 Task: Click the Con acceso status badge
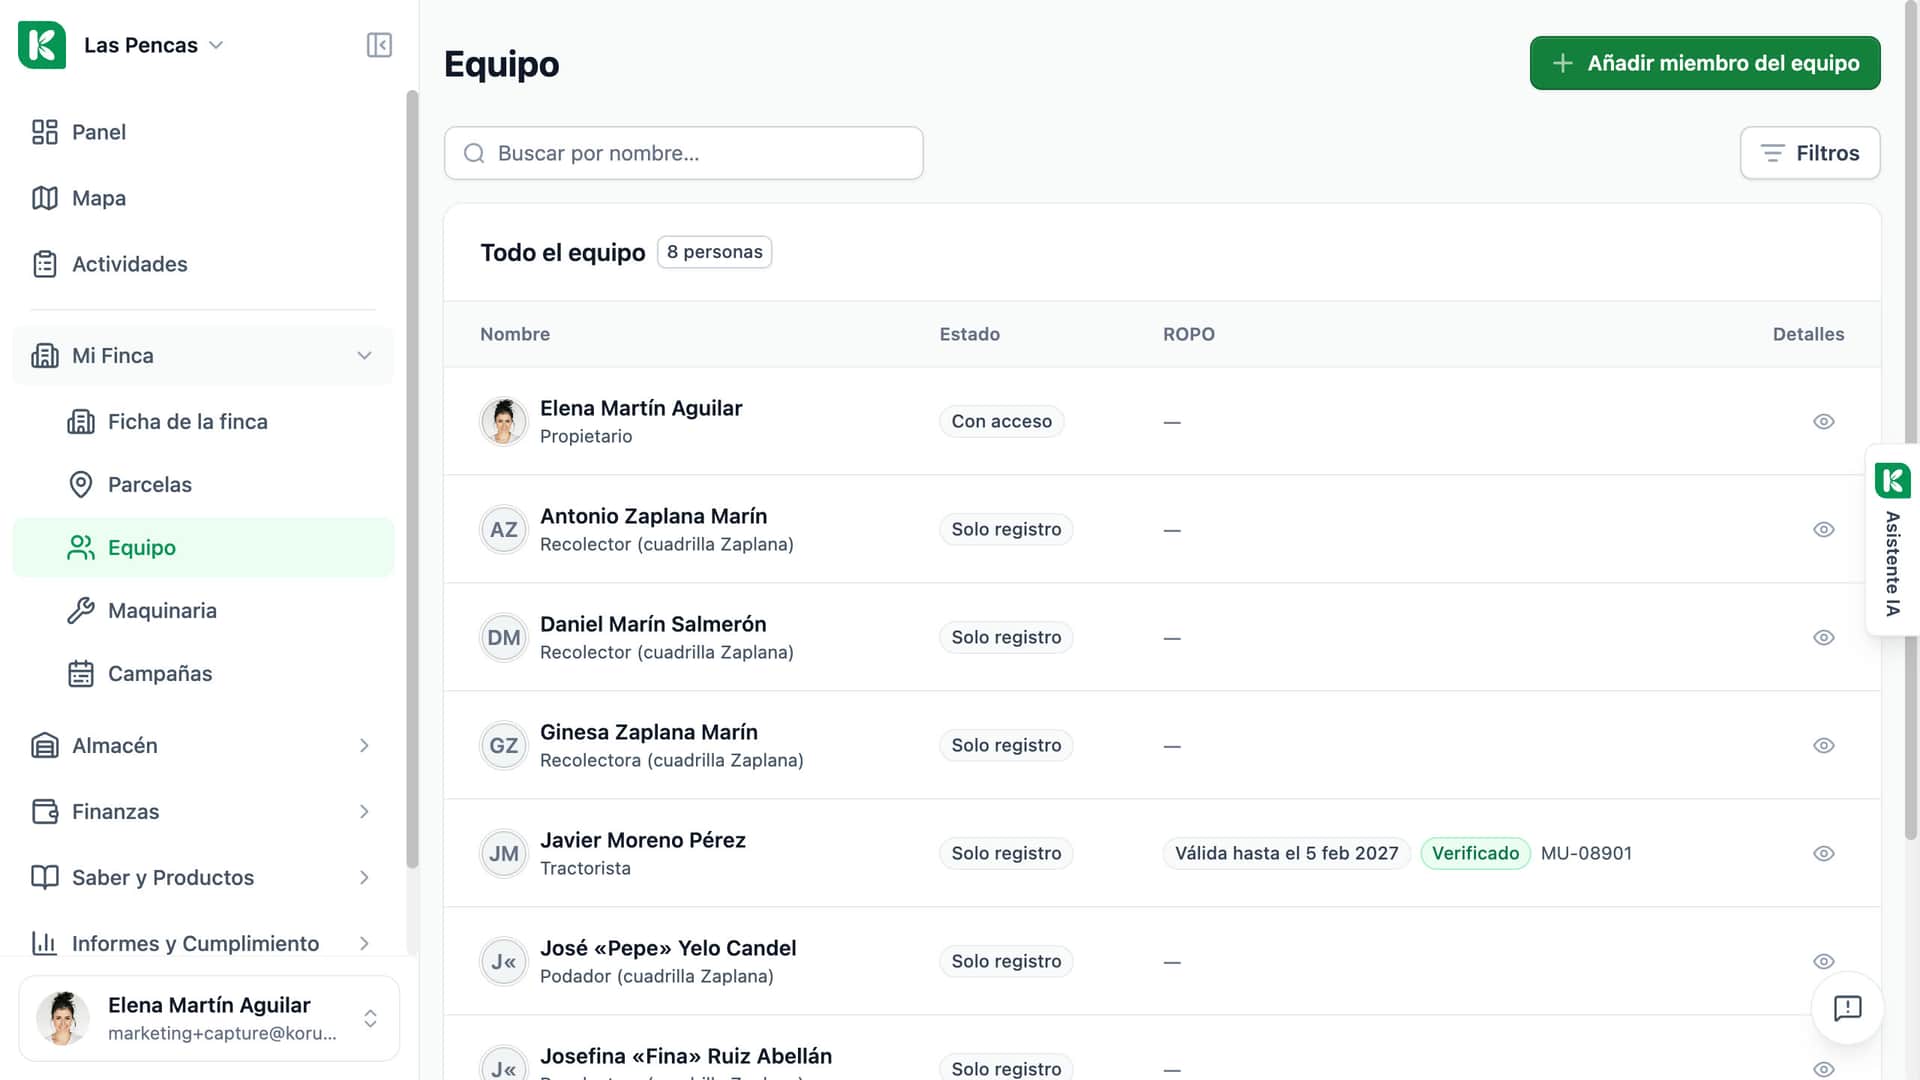pos(1001,421)
